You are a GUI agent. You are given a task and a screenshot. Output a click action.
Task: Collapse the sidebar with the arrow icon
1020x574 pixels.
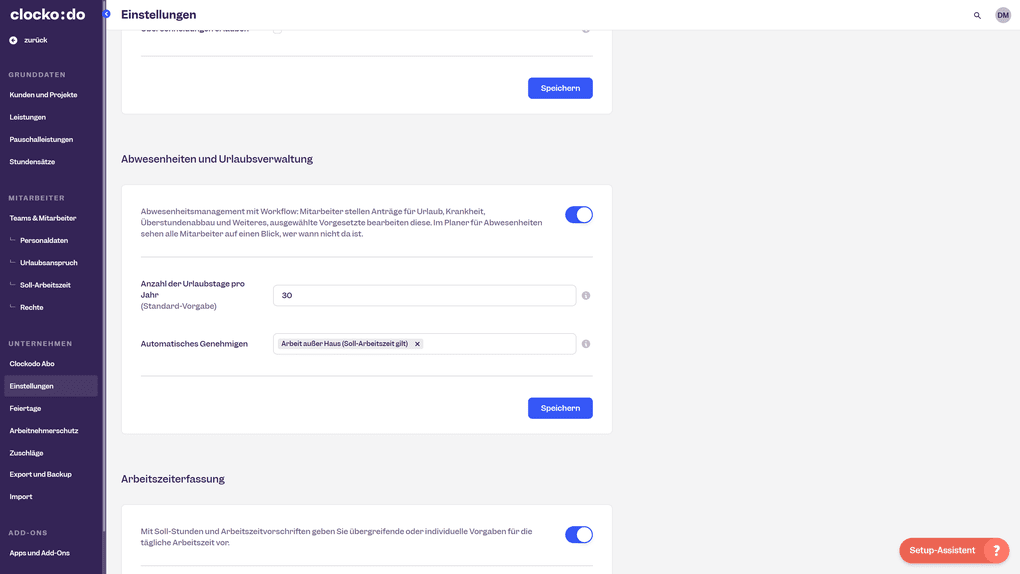point(106,14)
